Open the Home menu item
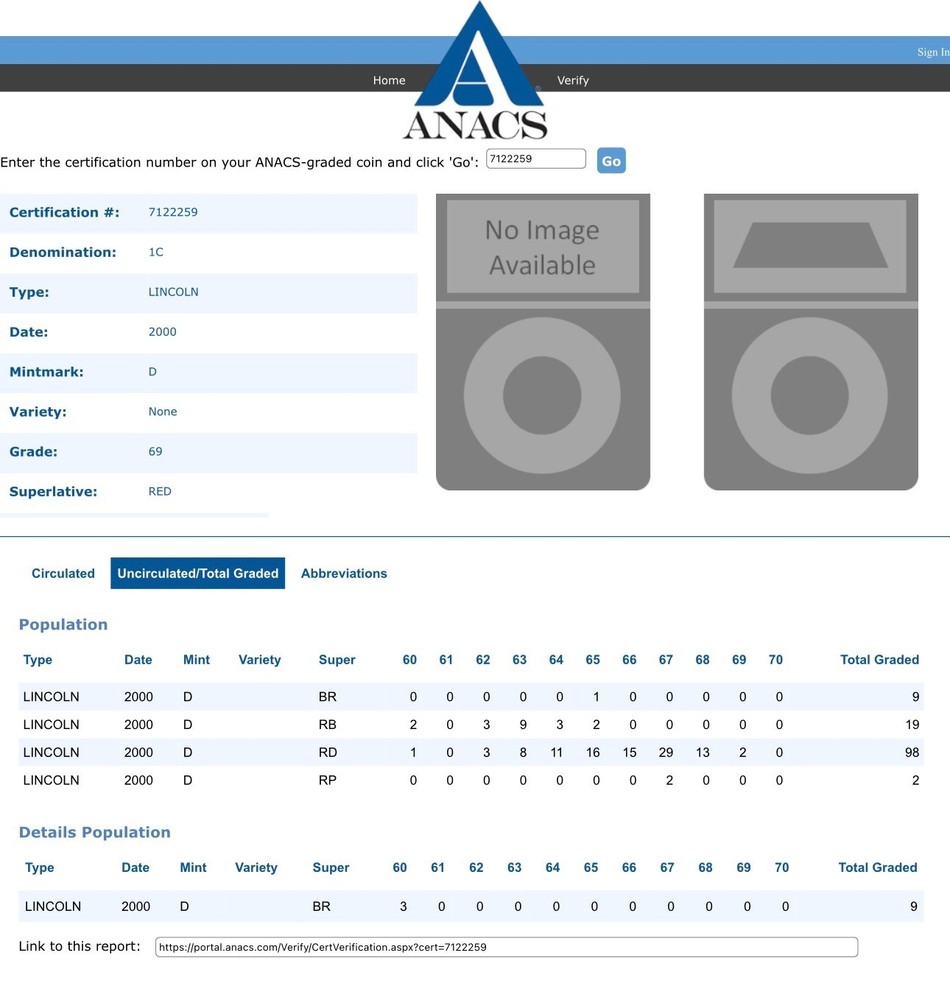The width and height of the screenshot is (950, 1000). pos(389,80)
